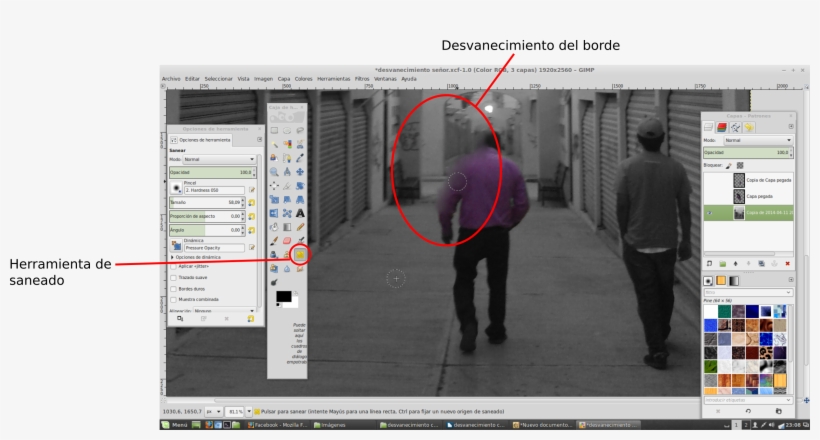Switch to Facebook Mozilla taskbar window
The image size is (820, 440).
[x=277, y=425]
